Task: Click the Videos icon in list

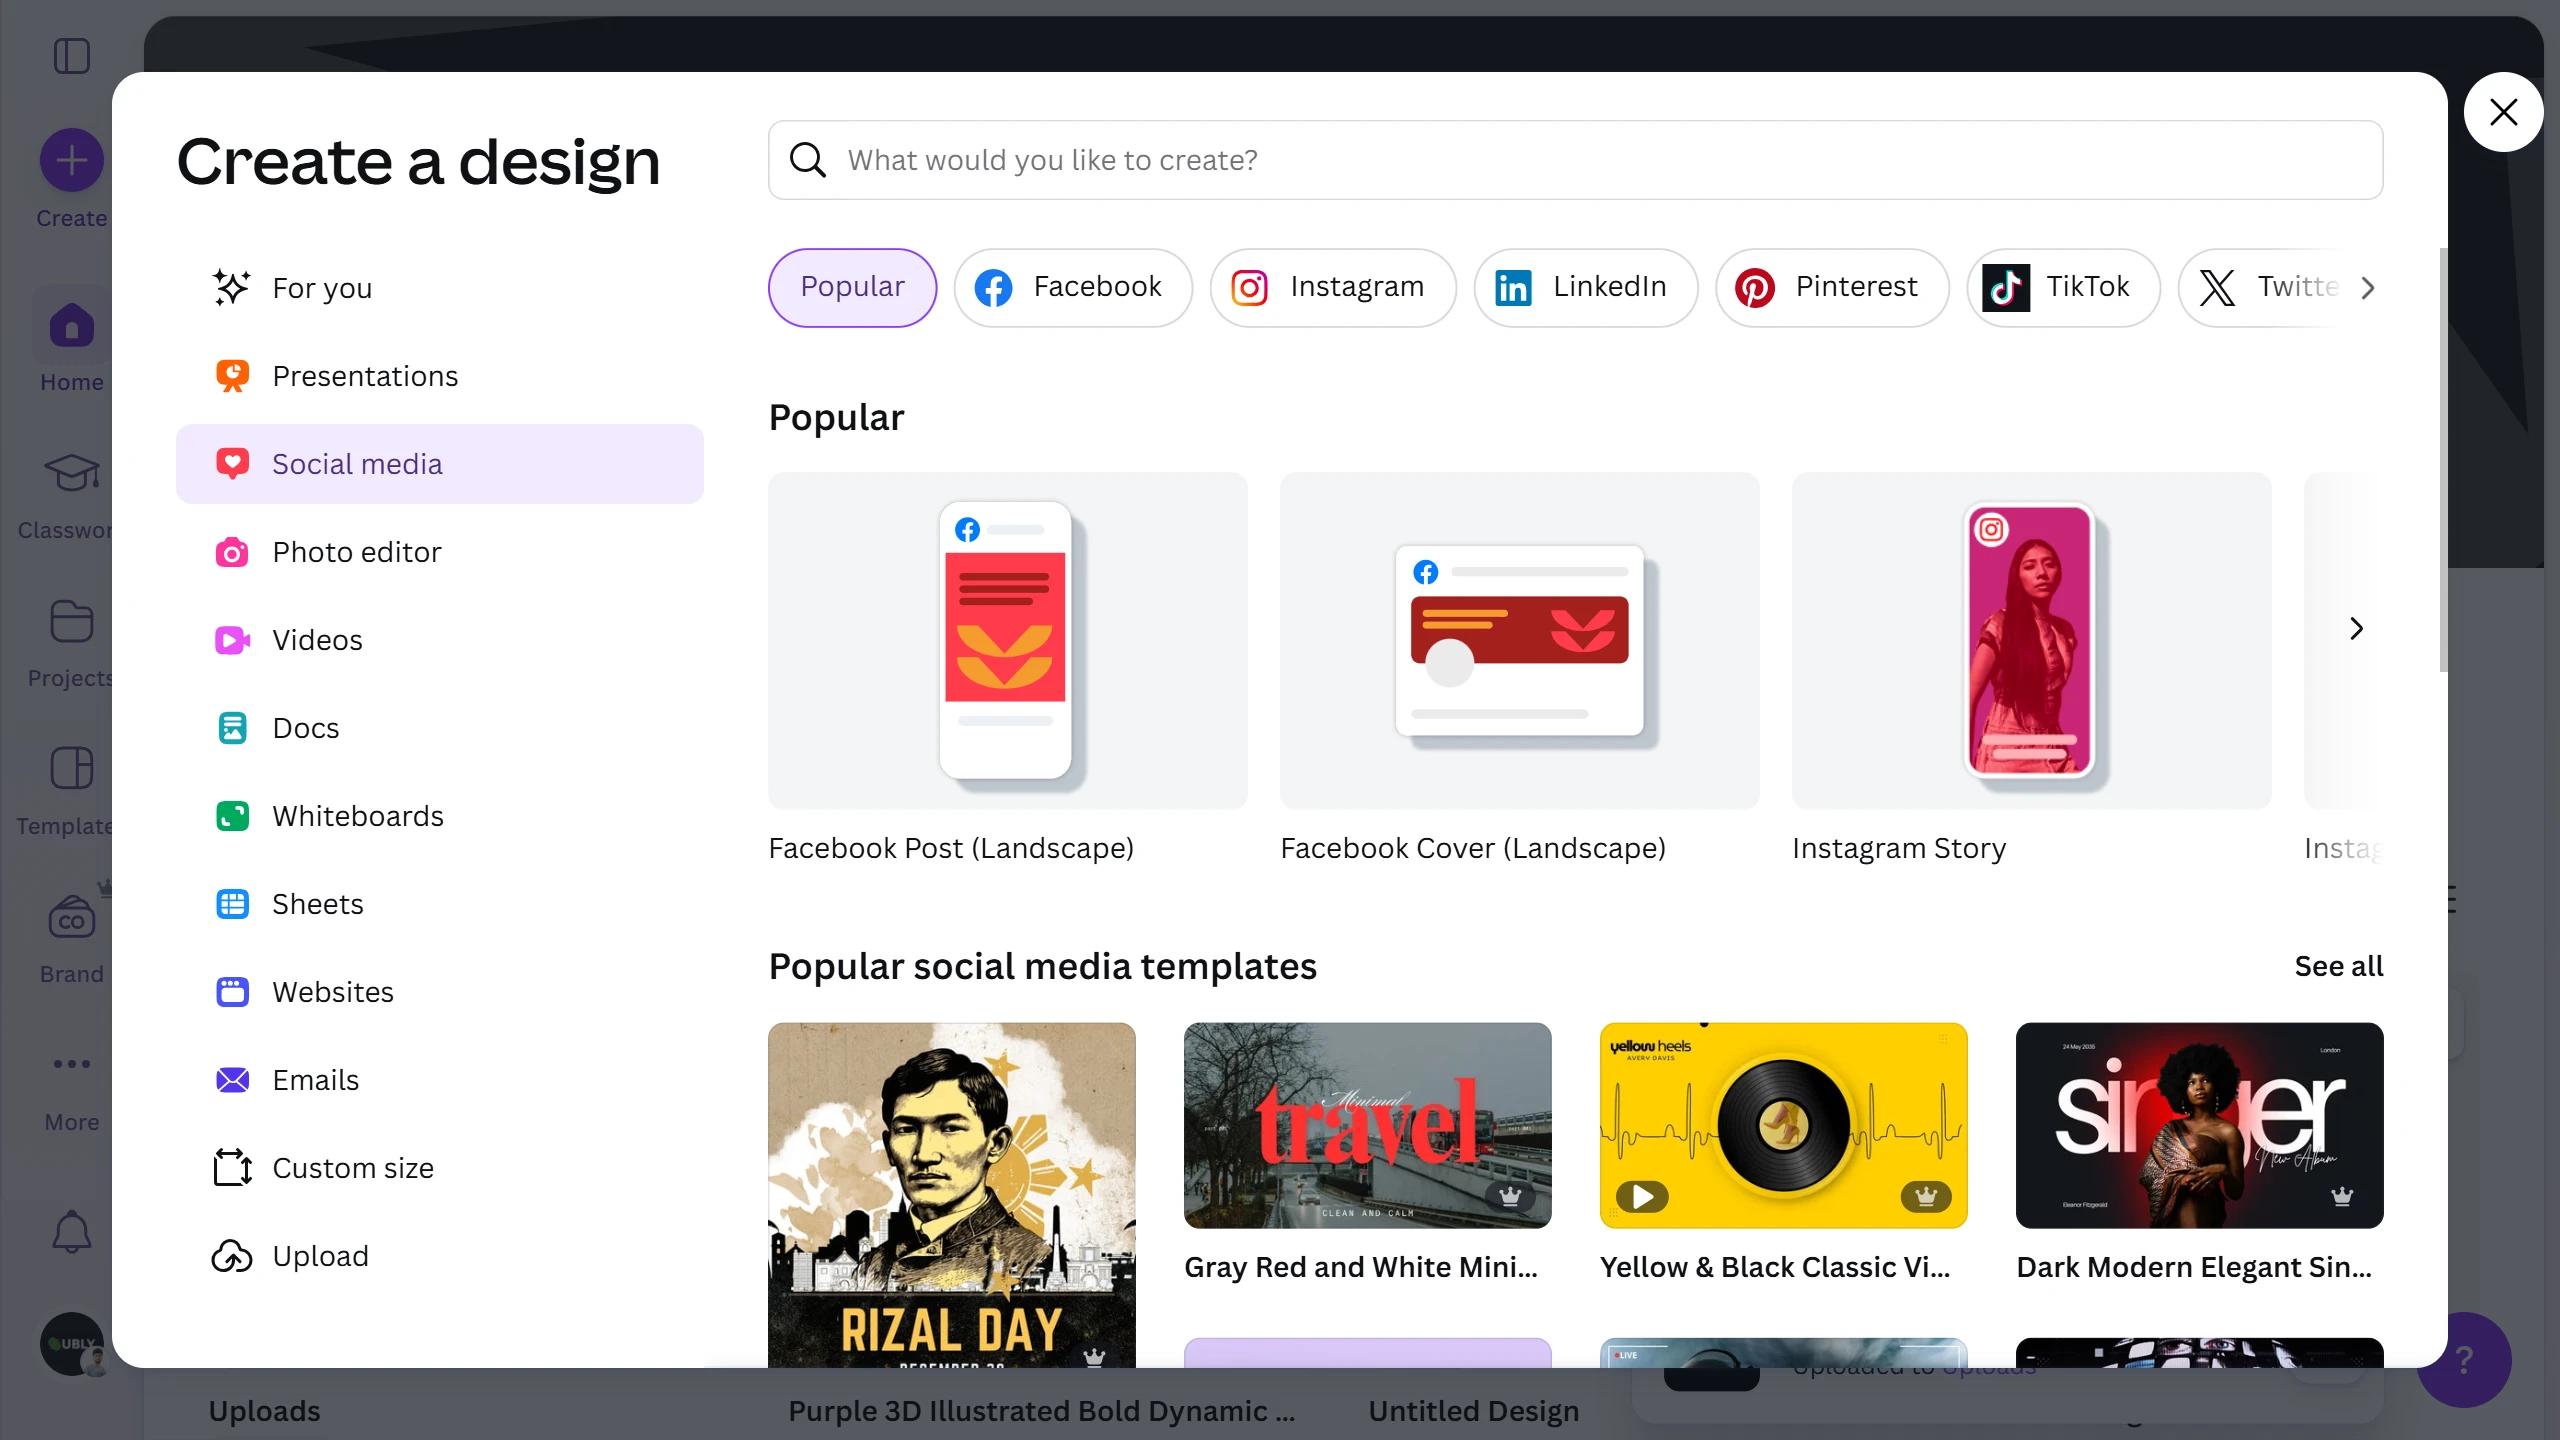Action: tap(232, 640)
